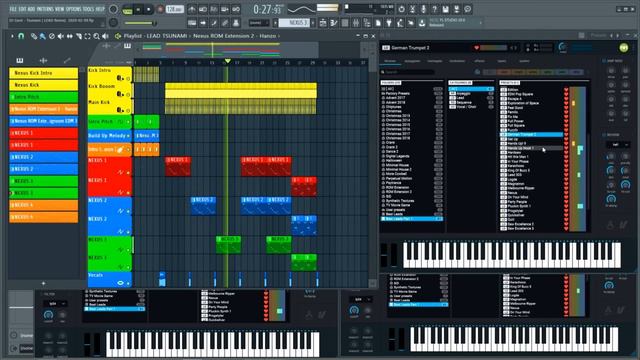Click the Vocals track header
The image size is (640, 360).
tap(109, 279)
